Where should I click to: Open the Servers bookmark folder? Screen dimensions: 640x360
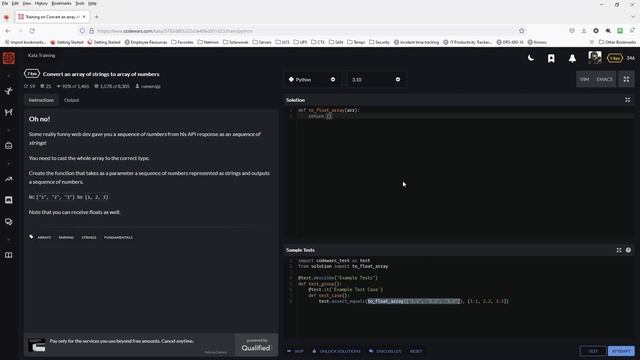point(262,42)
